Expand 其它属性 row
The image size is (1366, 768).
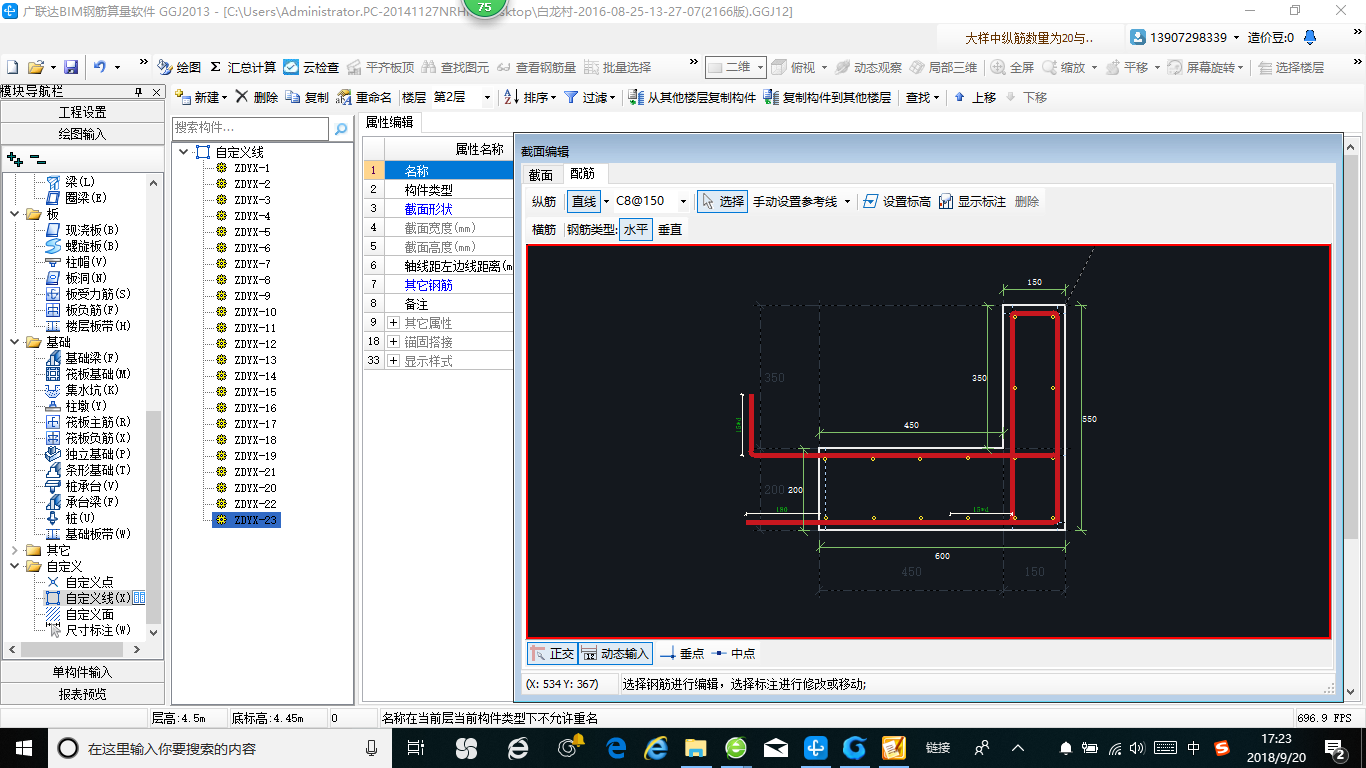pyautogui.click(x=393, y=323)
